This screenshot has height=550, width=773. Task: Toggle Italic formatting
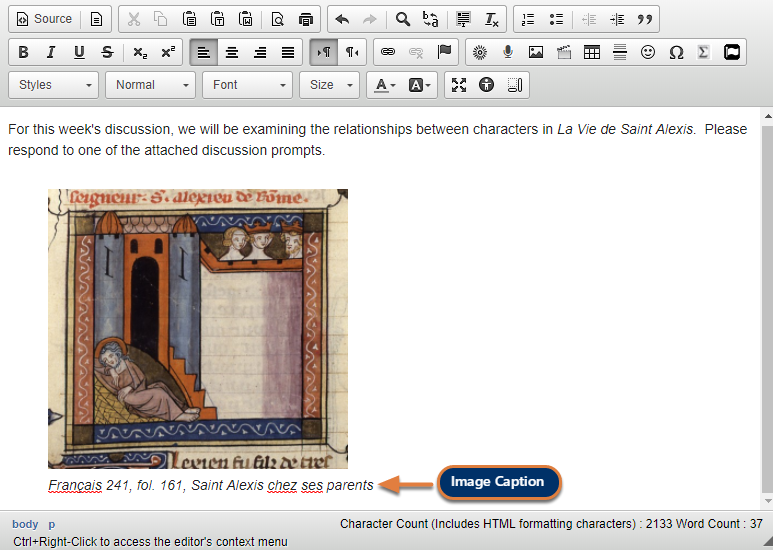[x=51, y=52]
